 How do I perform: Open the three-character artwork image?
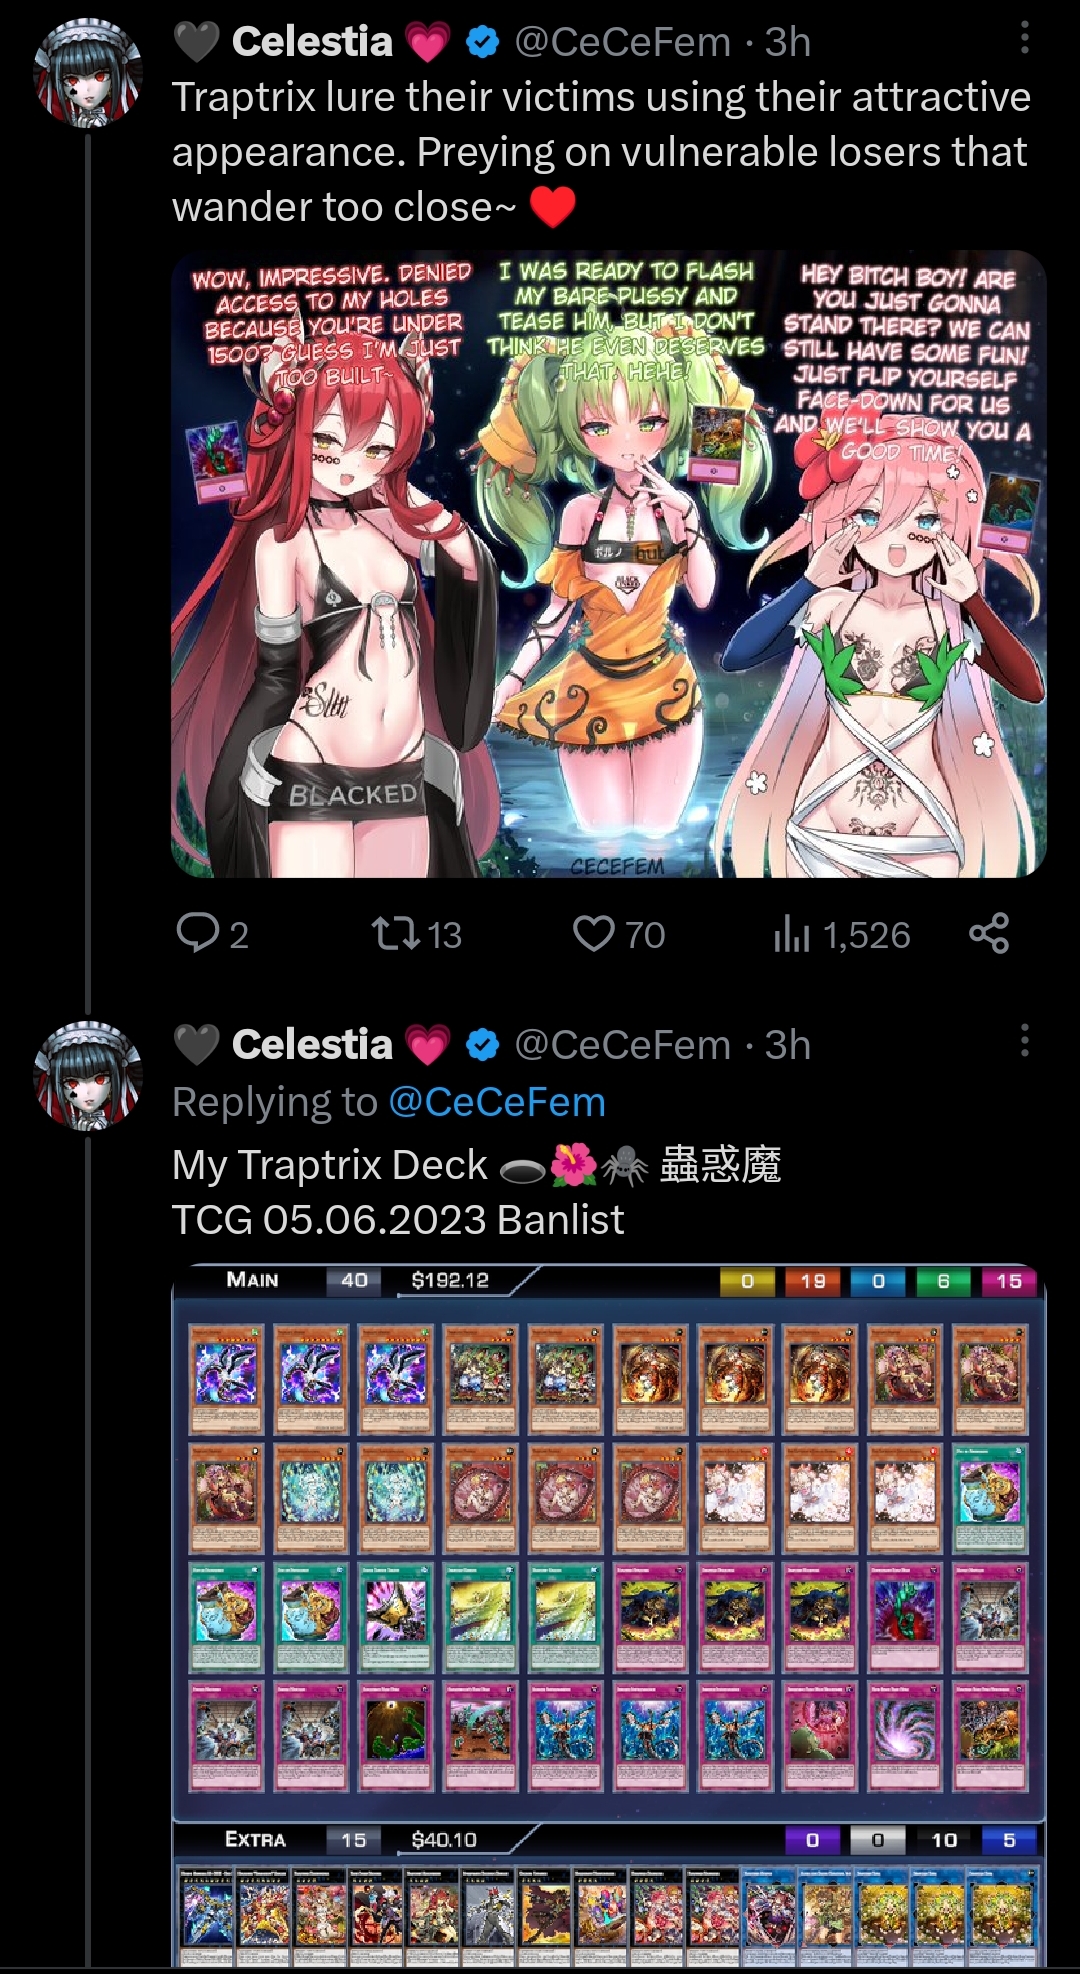[609, 564]
